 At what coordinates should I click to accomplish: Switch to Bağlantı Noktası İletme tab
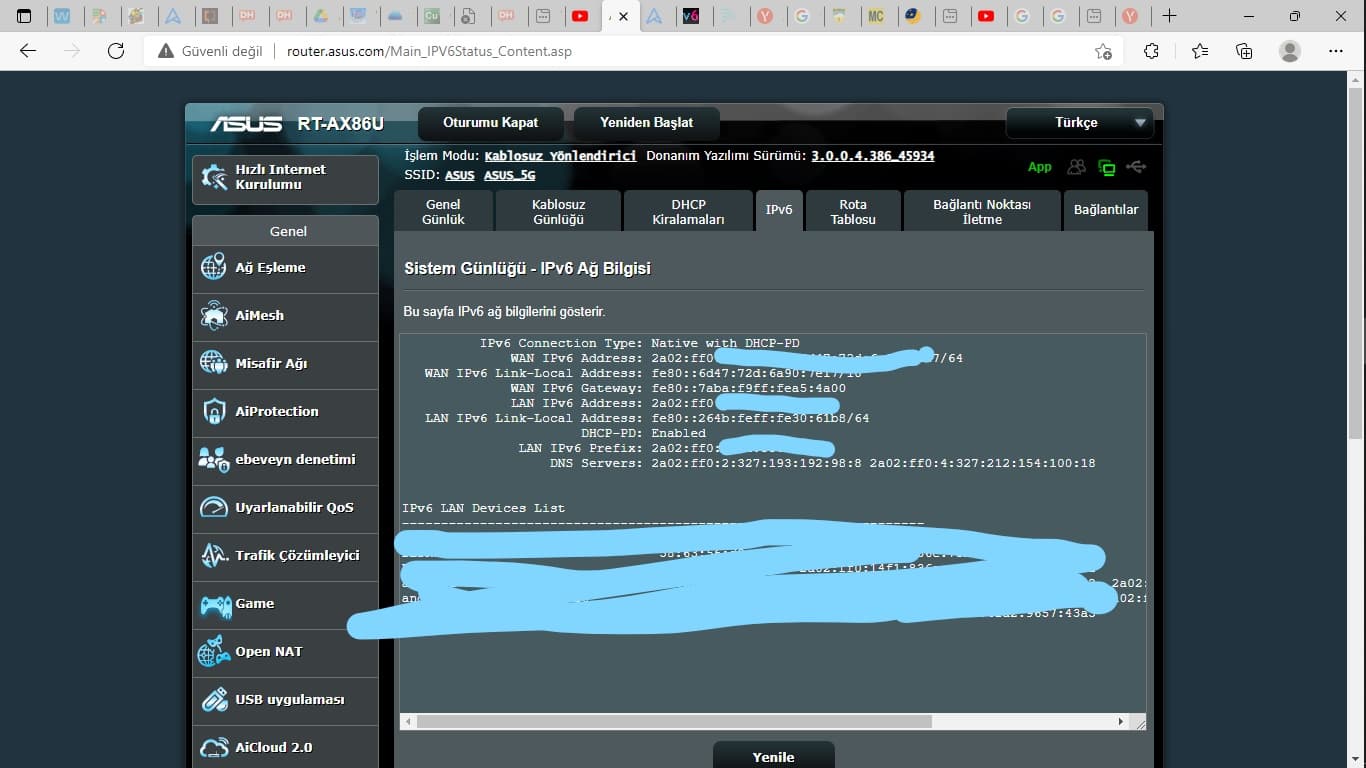pyautogui.click(x=982, y=211)
